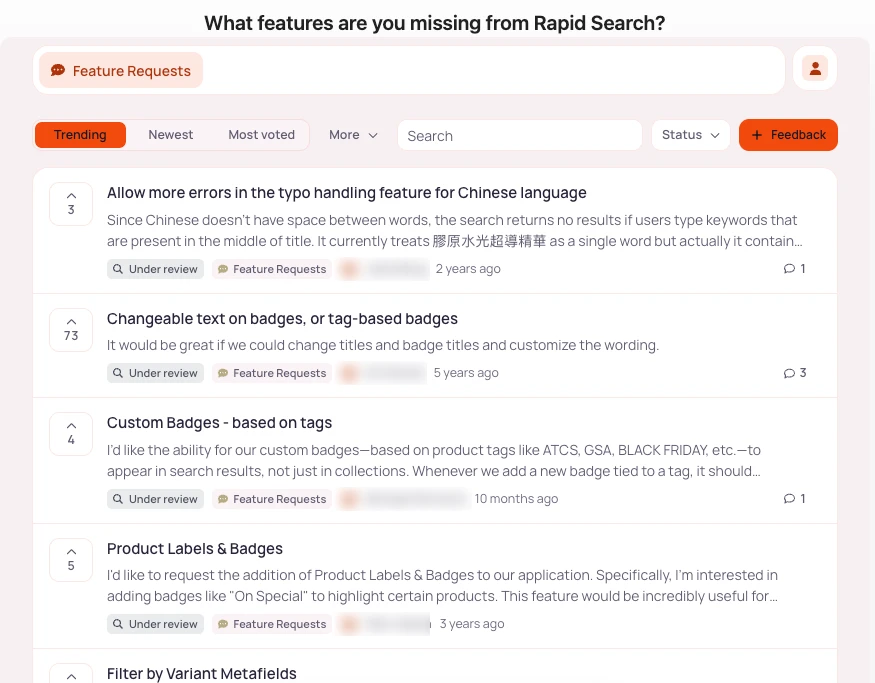This screenshot has width=875, height=683.
Task: Click the description mentioning "On Special" badges
Action: tap(443, 585)
